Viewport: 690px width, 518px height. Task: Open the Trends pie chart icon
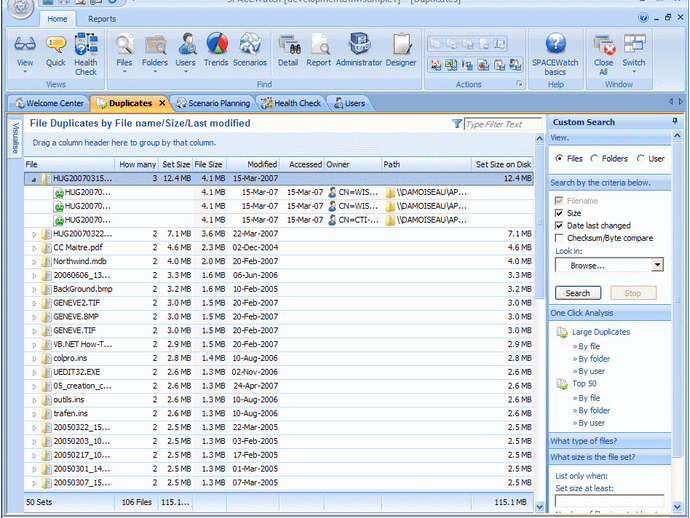pyautogui.click(x=217, y=43)
